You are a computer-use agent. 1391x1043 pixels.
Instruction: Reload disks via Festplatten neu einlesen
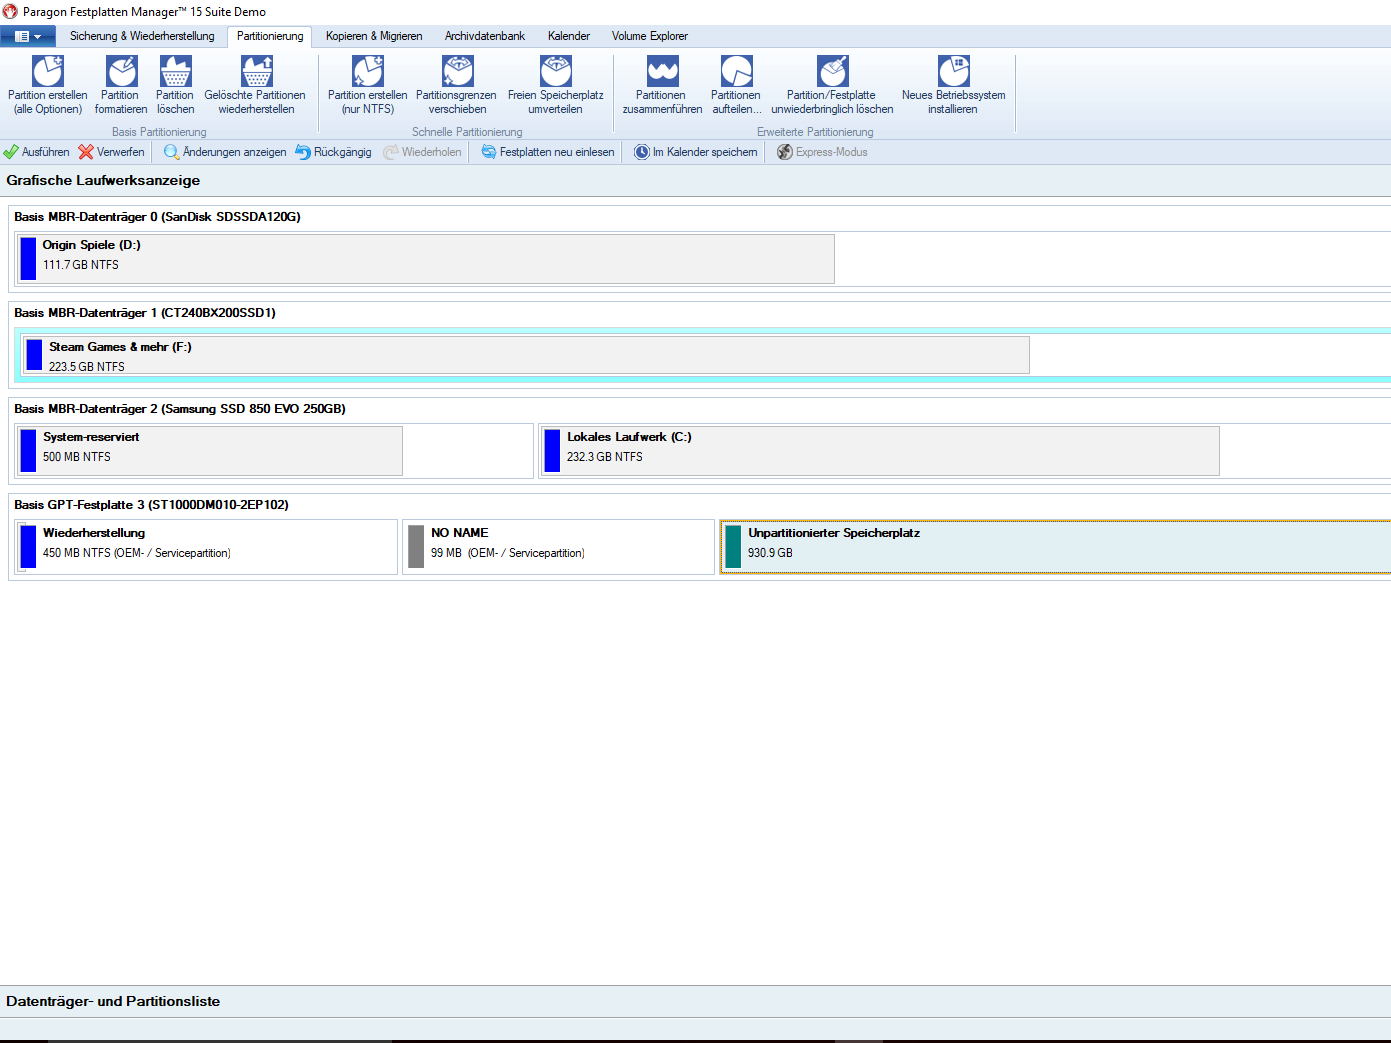point(548,152)
